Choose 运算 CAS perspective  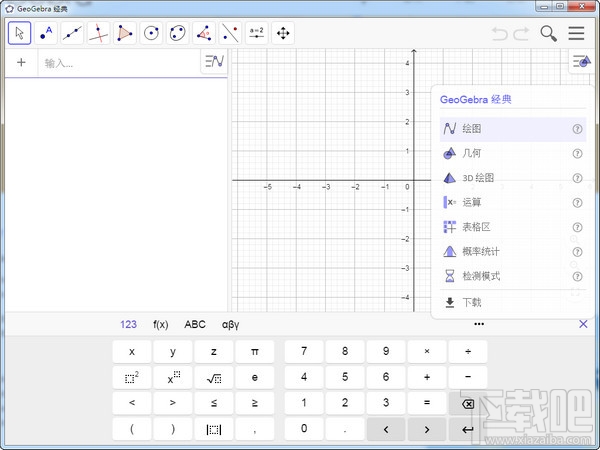coord(513,202)
